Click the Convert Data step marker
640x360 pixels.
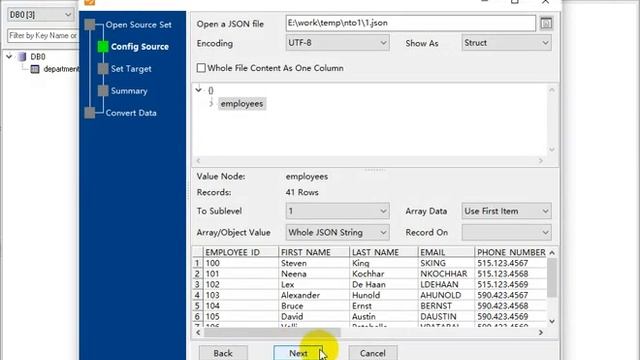(x=90, y=113)
